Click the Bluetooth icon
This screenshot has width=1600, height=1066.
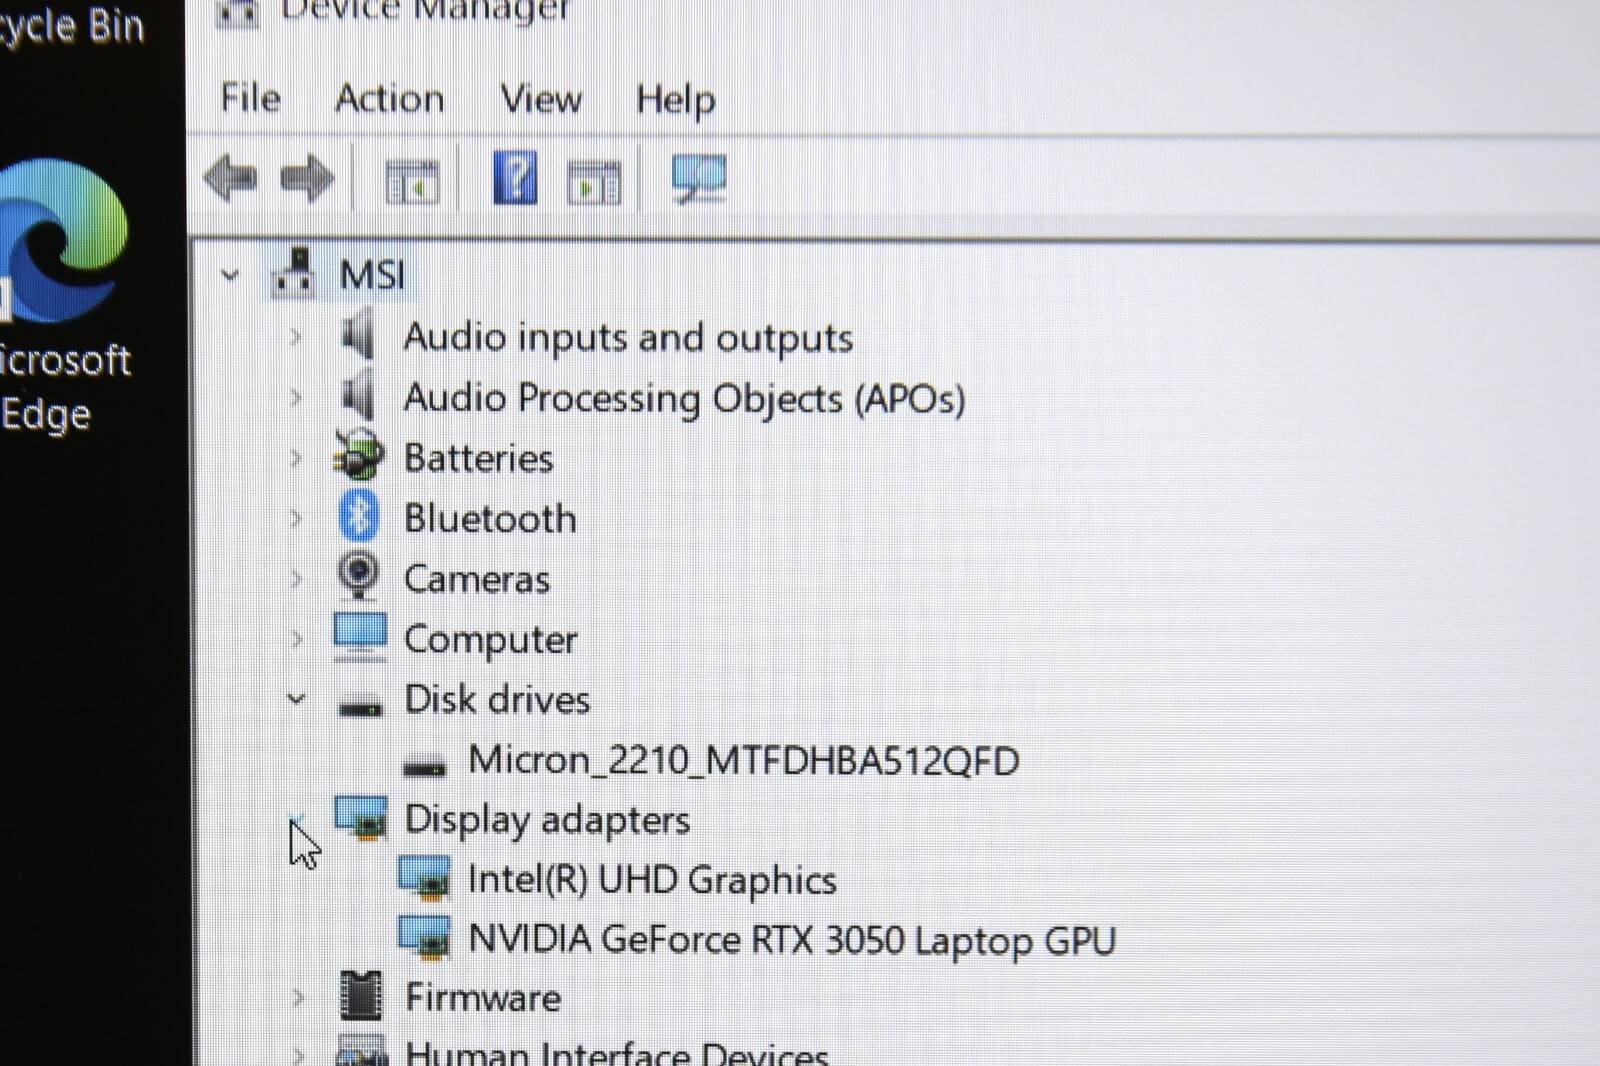(x=359, y=516)
